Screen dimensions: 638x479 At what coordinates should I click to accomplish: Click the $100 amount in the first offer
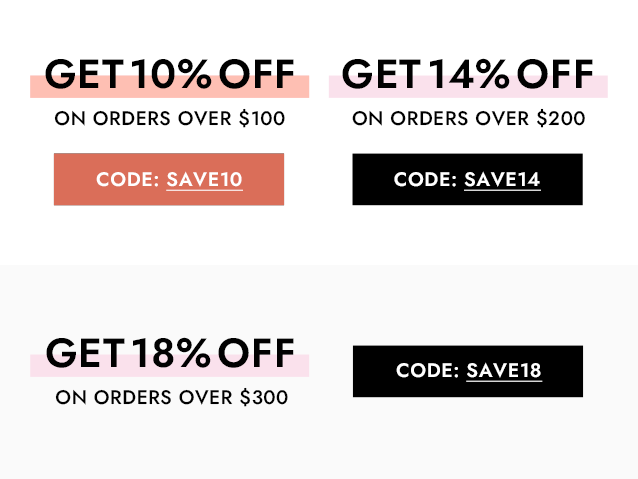point(262,118)
